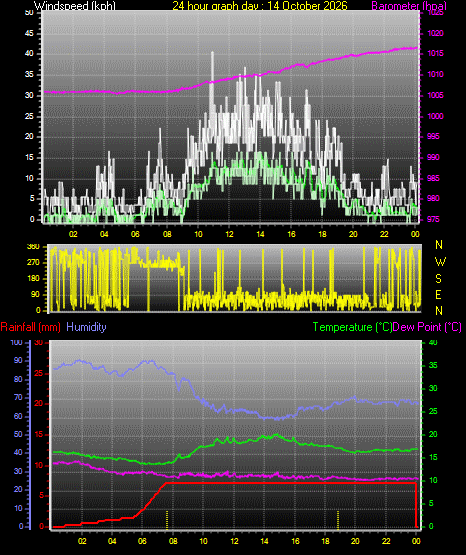Image resolution: width=466 pixels, height=555 pixels.
Task: Click the 45 windspeed scale value
Action: 29,34
